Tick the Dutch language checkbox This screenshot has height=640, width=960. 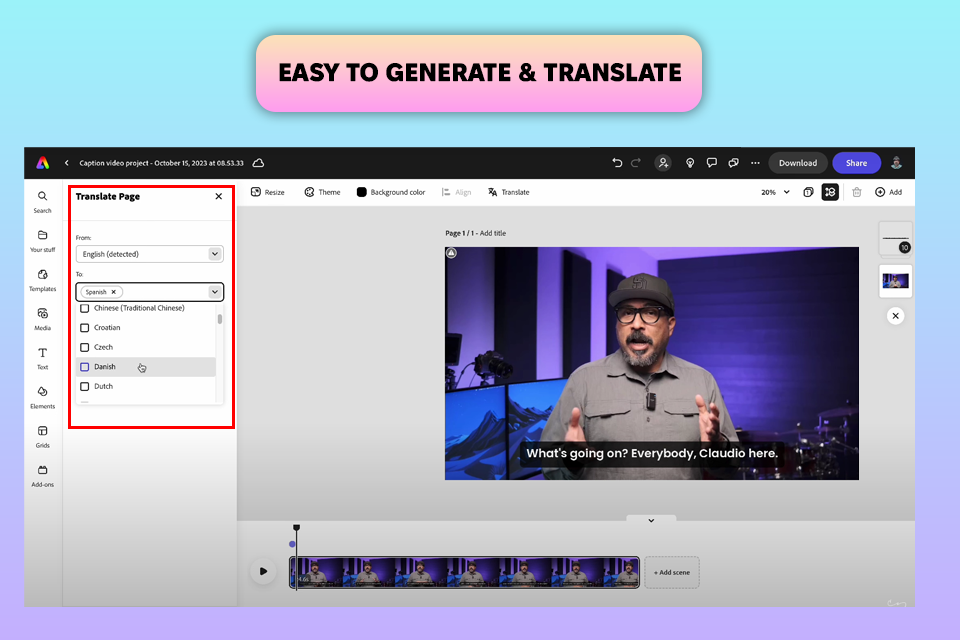coord(85,386)
